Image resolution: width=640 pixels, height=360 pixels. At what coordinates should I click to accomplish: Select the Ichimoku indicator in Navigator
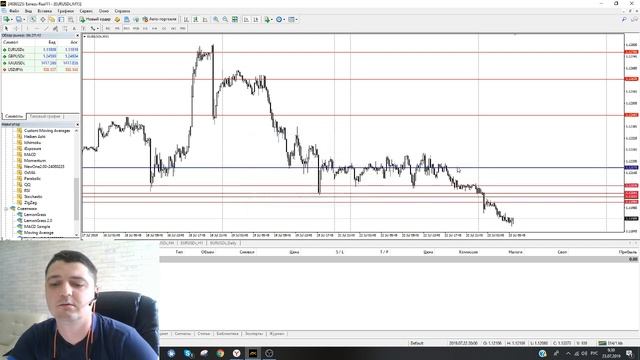point(32,142)
